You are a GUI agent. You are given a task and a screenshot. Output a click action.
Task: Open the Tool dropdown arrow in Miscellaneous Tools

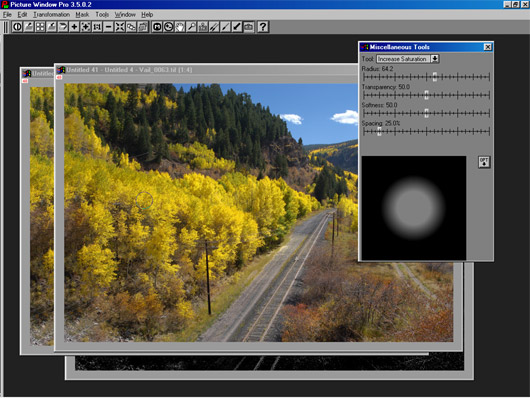(x=435, y=59)
